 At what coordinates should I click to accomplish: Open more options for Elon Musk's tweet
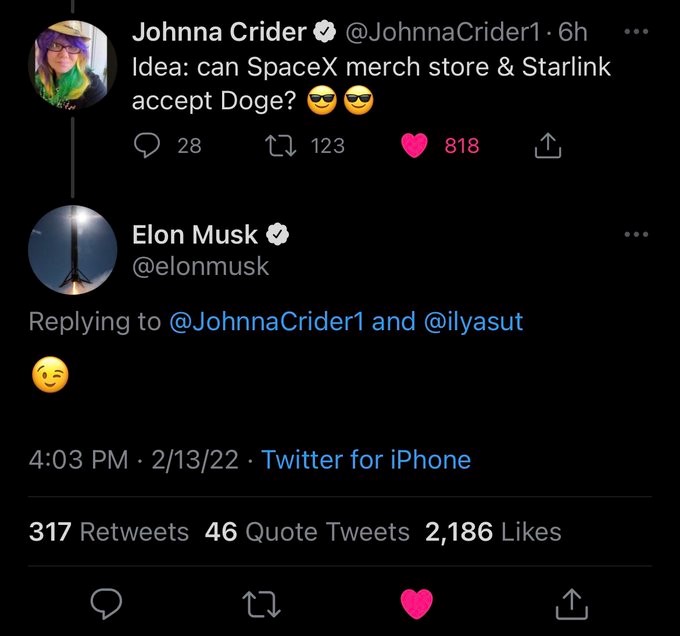pyautogui.click(x=635, y=235)
